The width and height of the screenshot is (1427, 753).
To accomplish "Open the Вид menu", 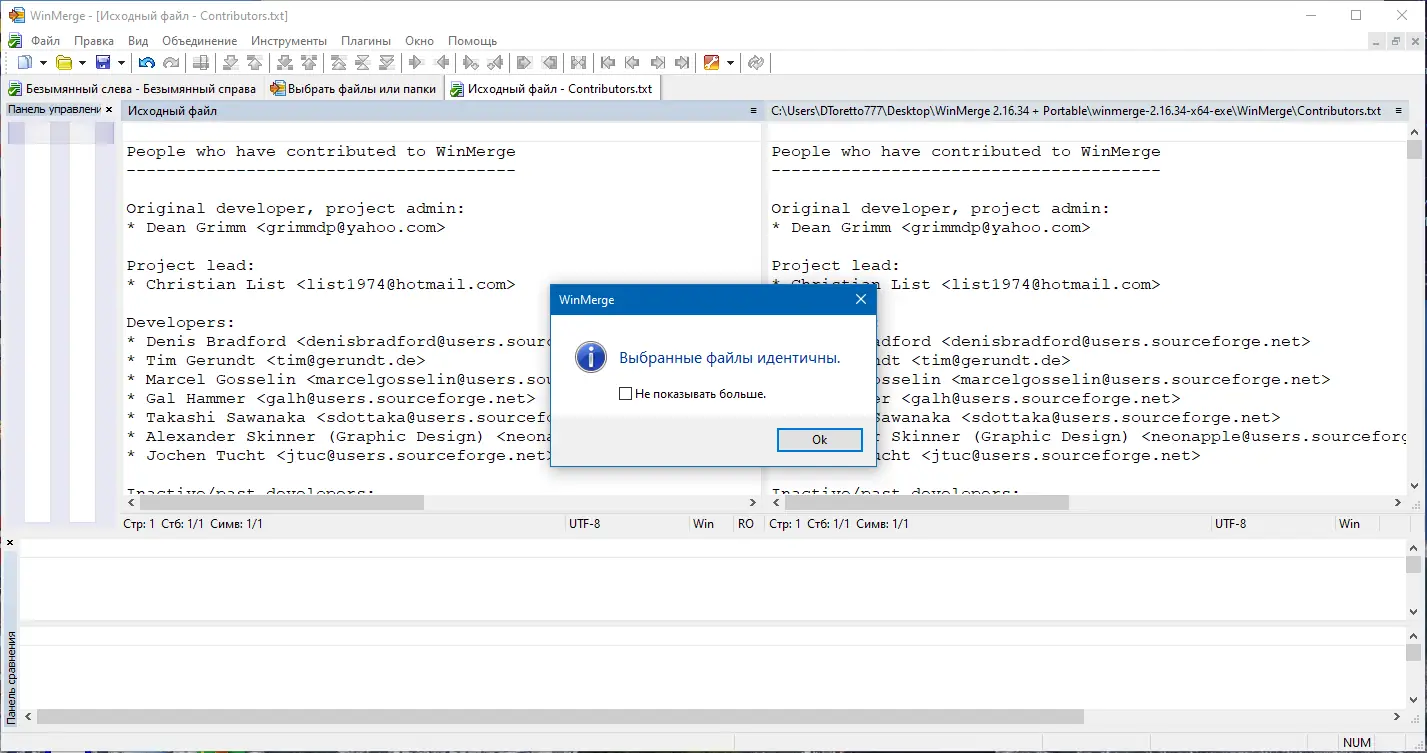I will click(x=138, y=41).
